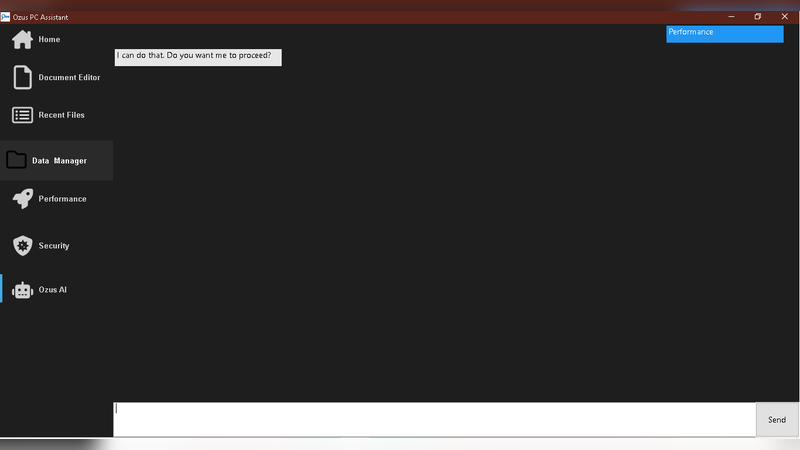Choose the Ozus AI sidebar label

click(x=52, y=290)
